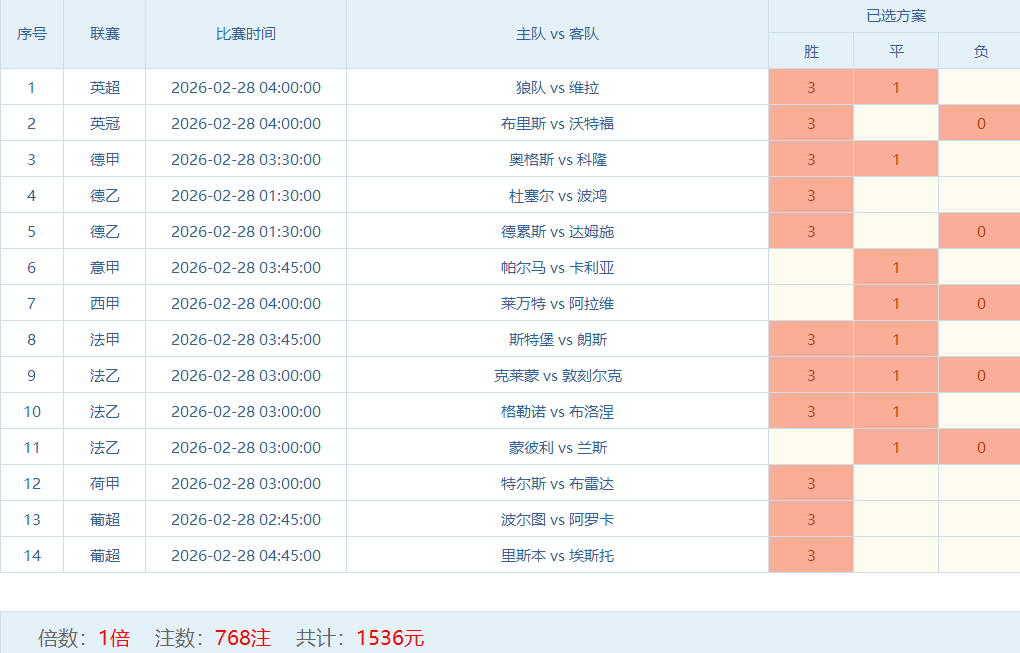The width and height of the screenshot is (1020, 653).
Task: Open the 特尔斯 vs 布雷达 match
Action: 557,483
